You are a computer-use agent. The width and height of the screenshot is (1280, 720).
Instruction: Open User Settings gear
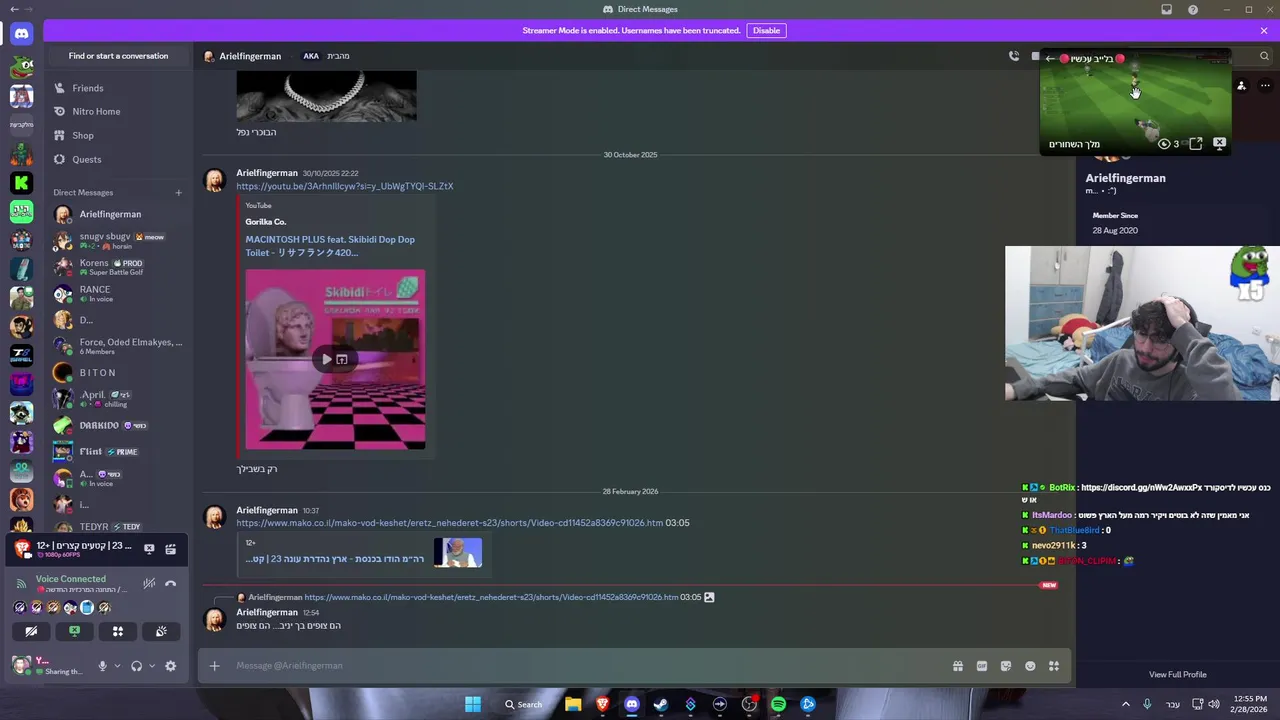170,666
